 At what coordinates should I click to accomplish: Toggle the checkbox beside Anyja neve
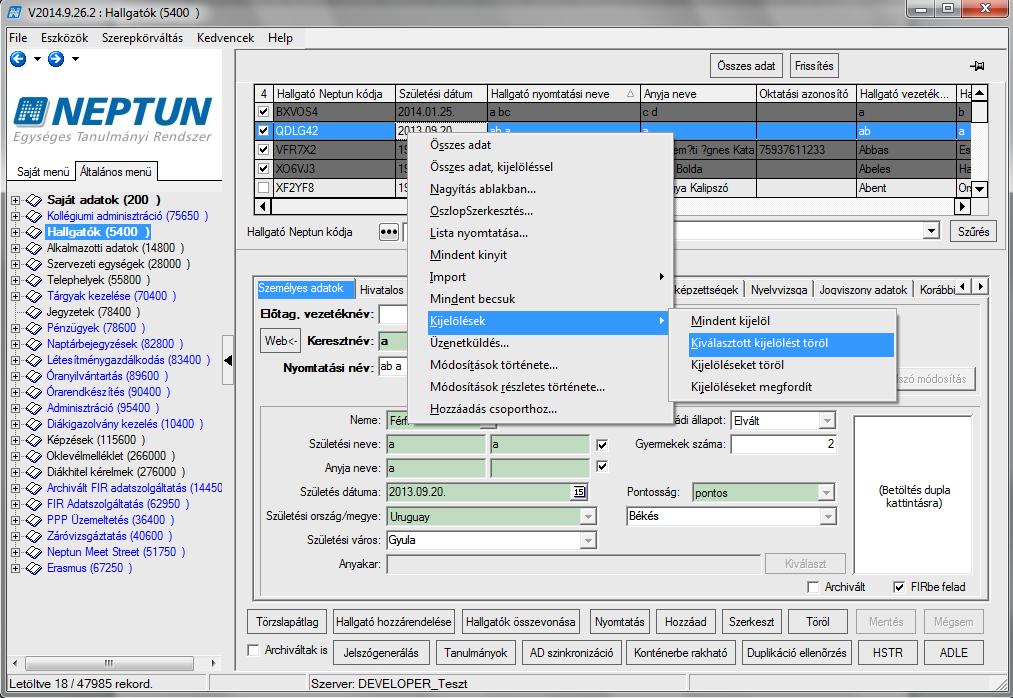click(602, 467)
